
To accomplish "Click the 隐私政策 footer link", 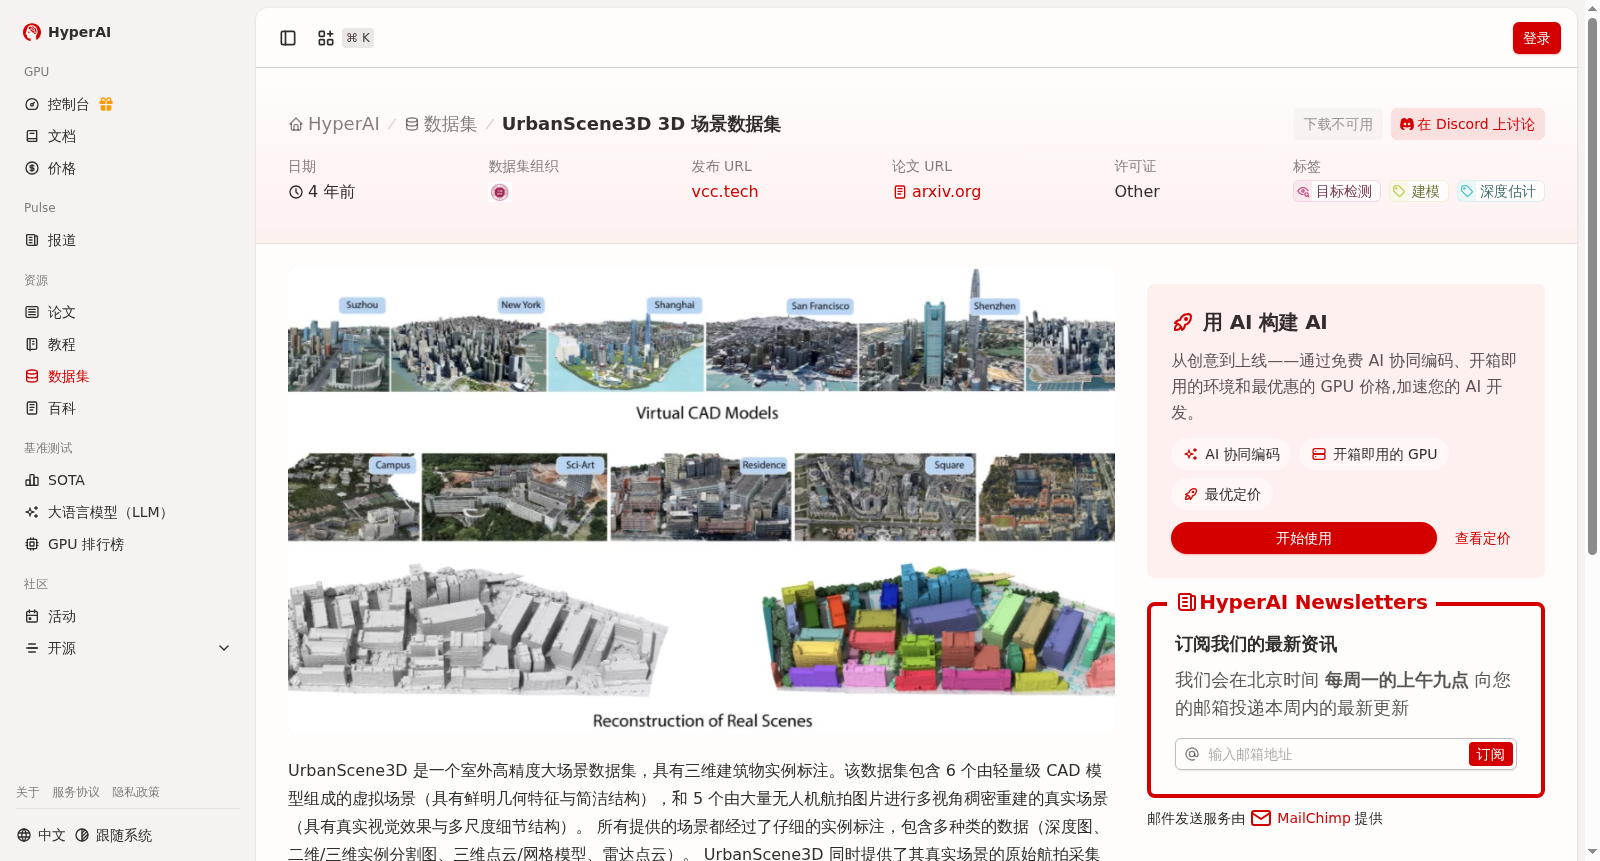I will [136, 792].
